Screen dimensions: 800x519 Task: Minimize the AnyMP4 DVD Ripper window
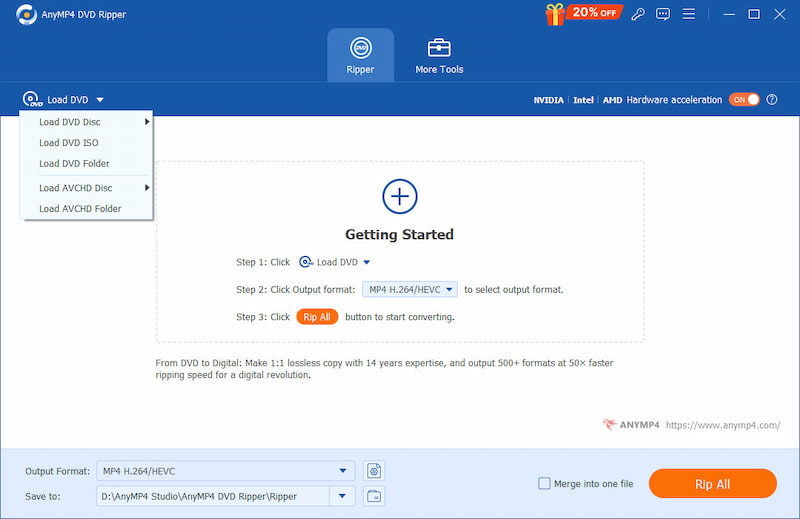click(x=729, y=14)
